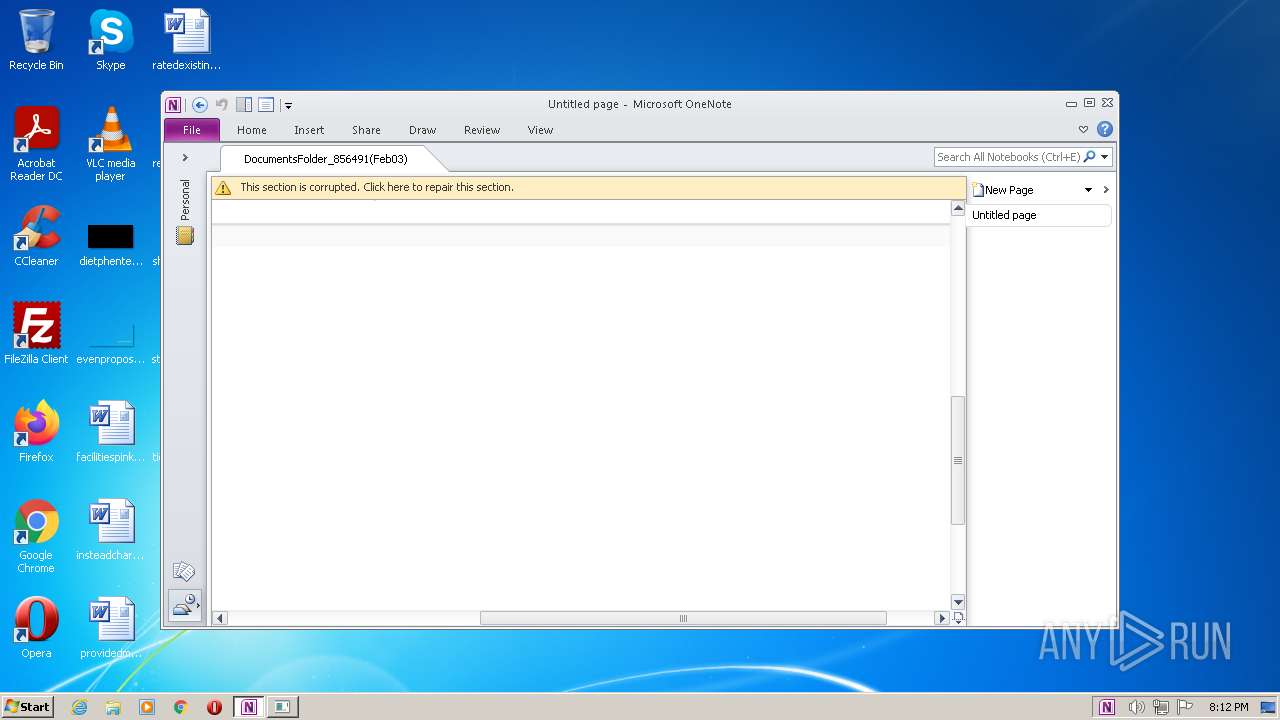Click OneNote icon in system tray
The height and width of the screenshot is (720, 1280).
coord(1107,707)
